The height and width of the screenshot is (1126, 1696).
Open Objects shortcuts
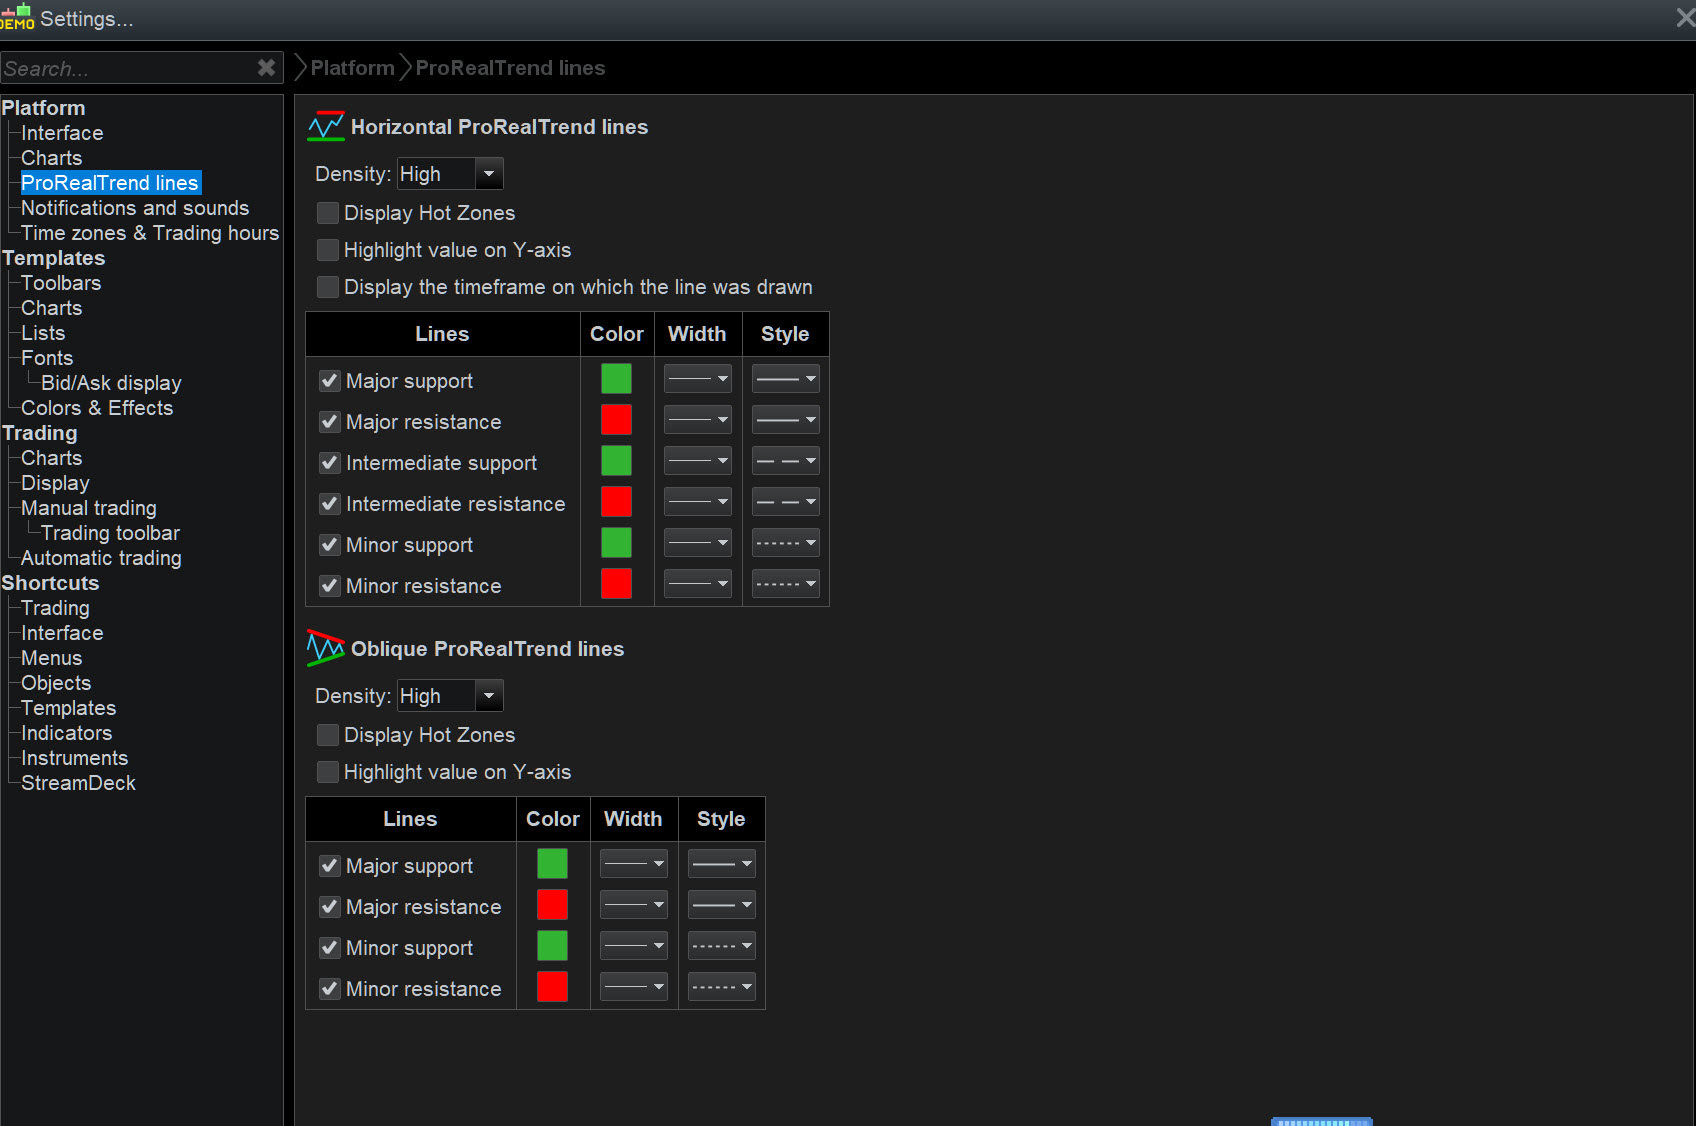pyautogui.click(x=56, y=683)
